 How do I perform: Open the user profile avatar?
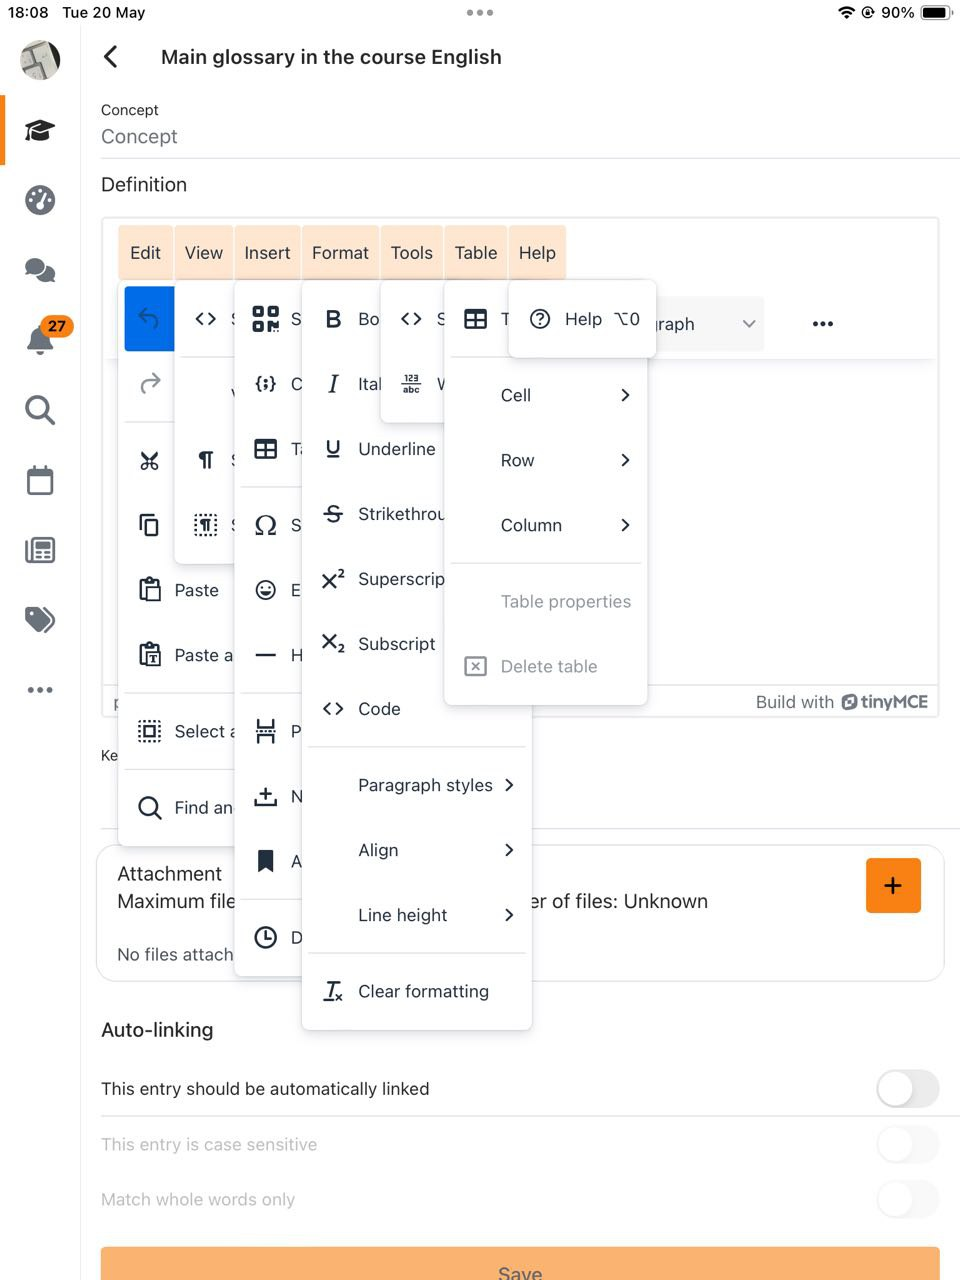pyautogui.click(x=40, y=60)
